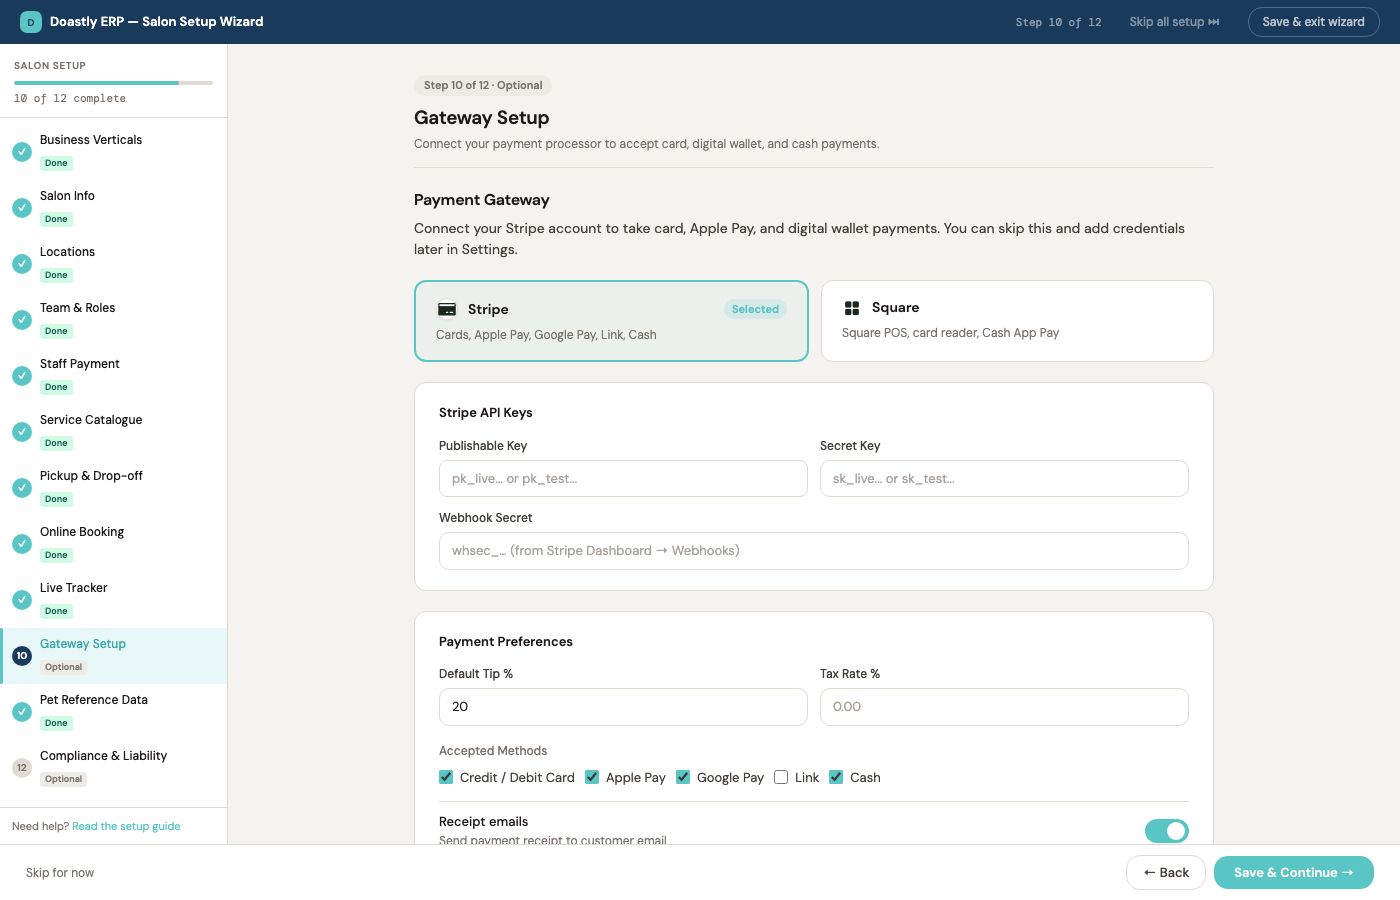Screen dimensions: 1400x900
Task: Focus the Publishable Key field
Action: tap(623, 479)
